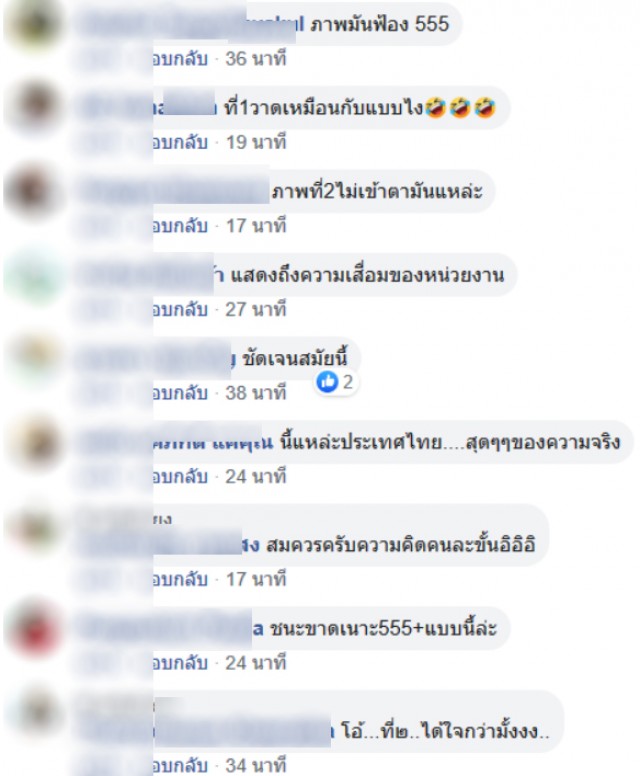Open the "38 นาที" timestamp
The width and height of the screenshot is (640, 776).
click(x=256, y=393)
